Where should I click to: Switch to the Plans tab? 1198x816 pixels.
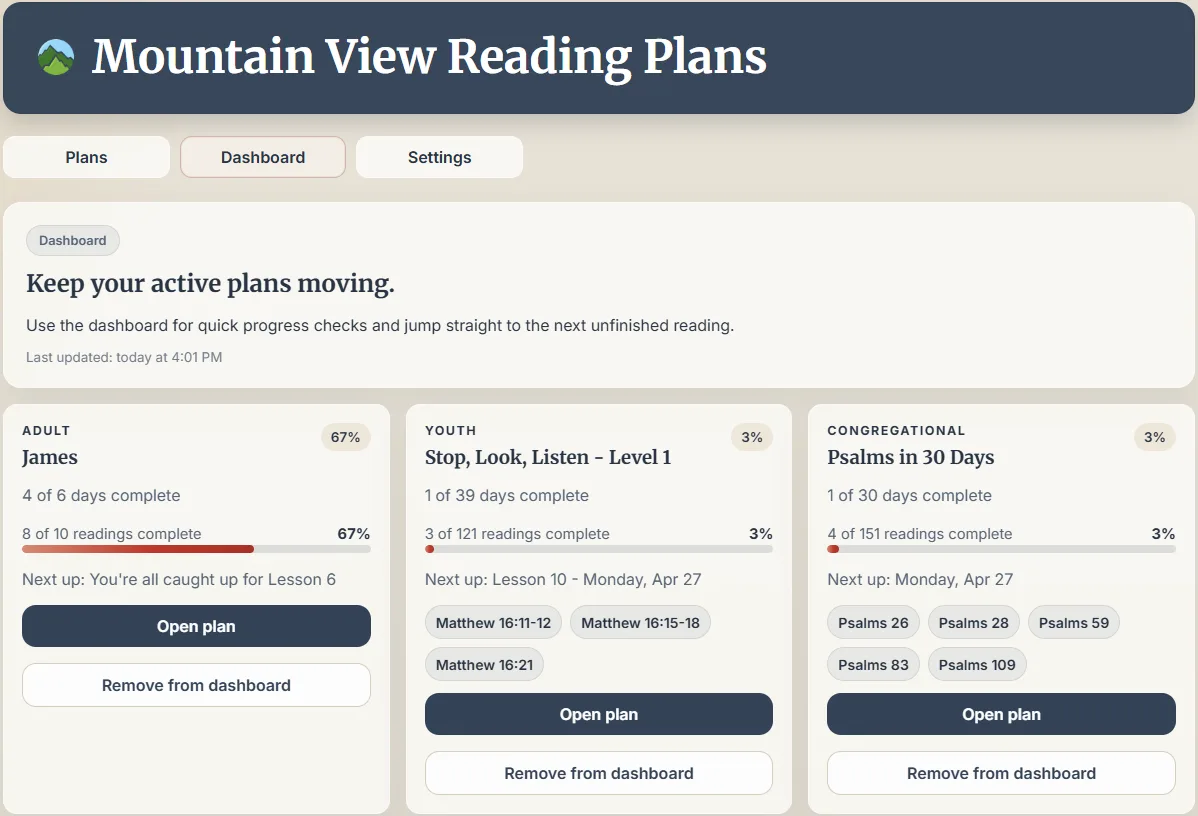pos(86,157)
